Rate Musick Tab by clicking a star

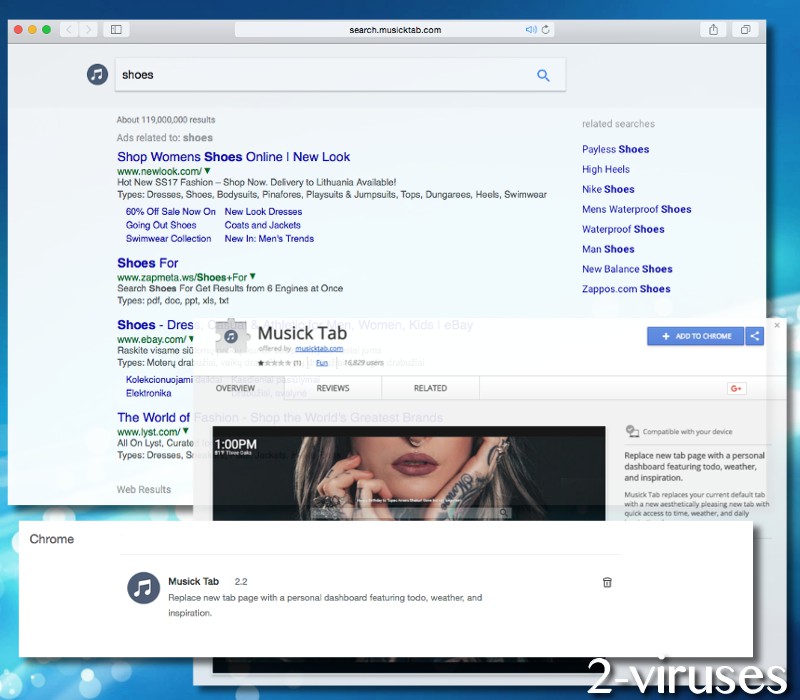tap(272, 362)
